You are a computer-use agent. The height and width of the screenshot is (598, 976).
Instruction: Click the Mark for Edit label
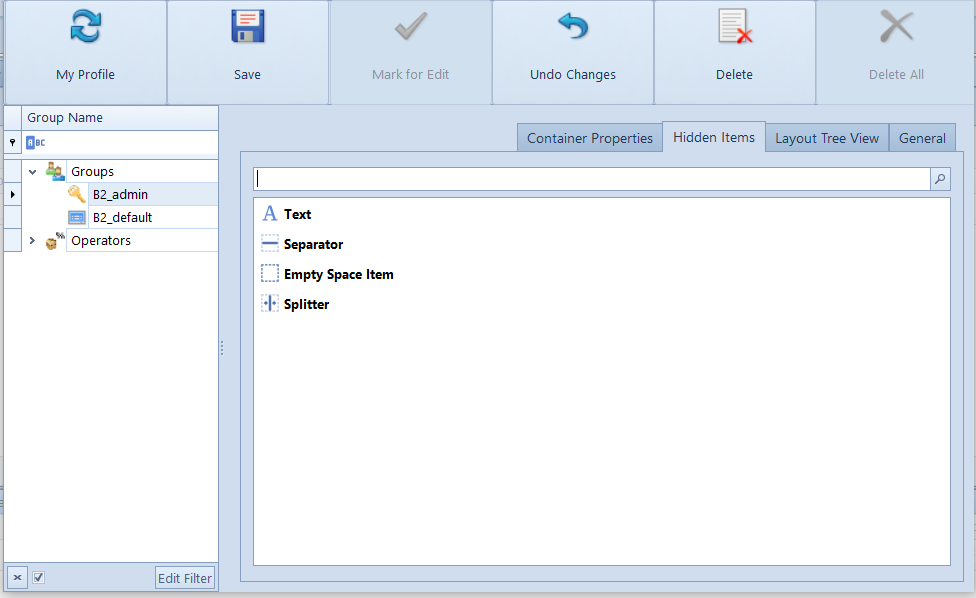pyautogui.click(x=410, y=75)
